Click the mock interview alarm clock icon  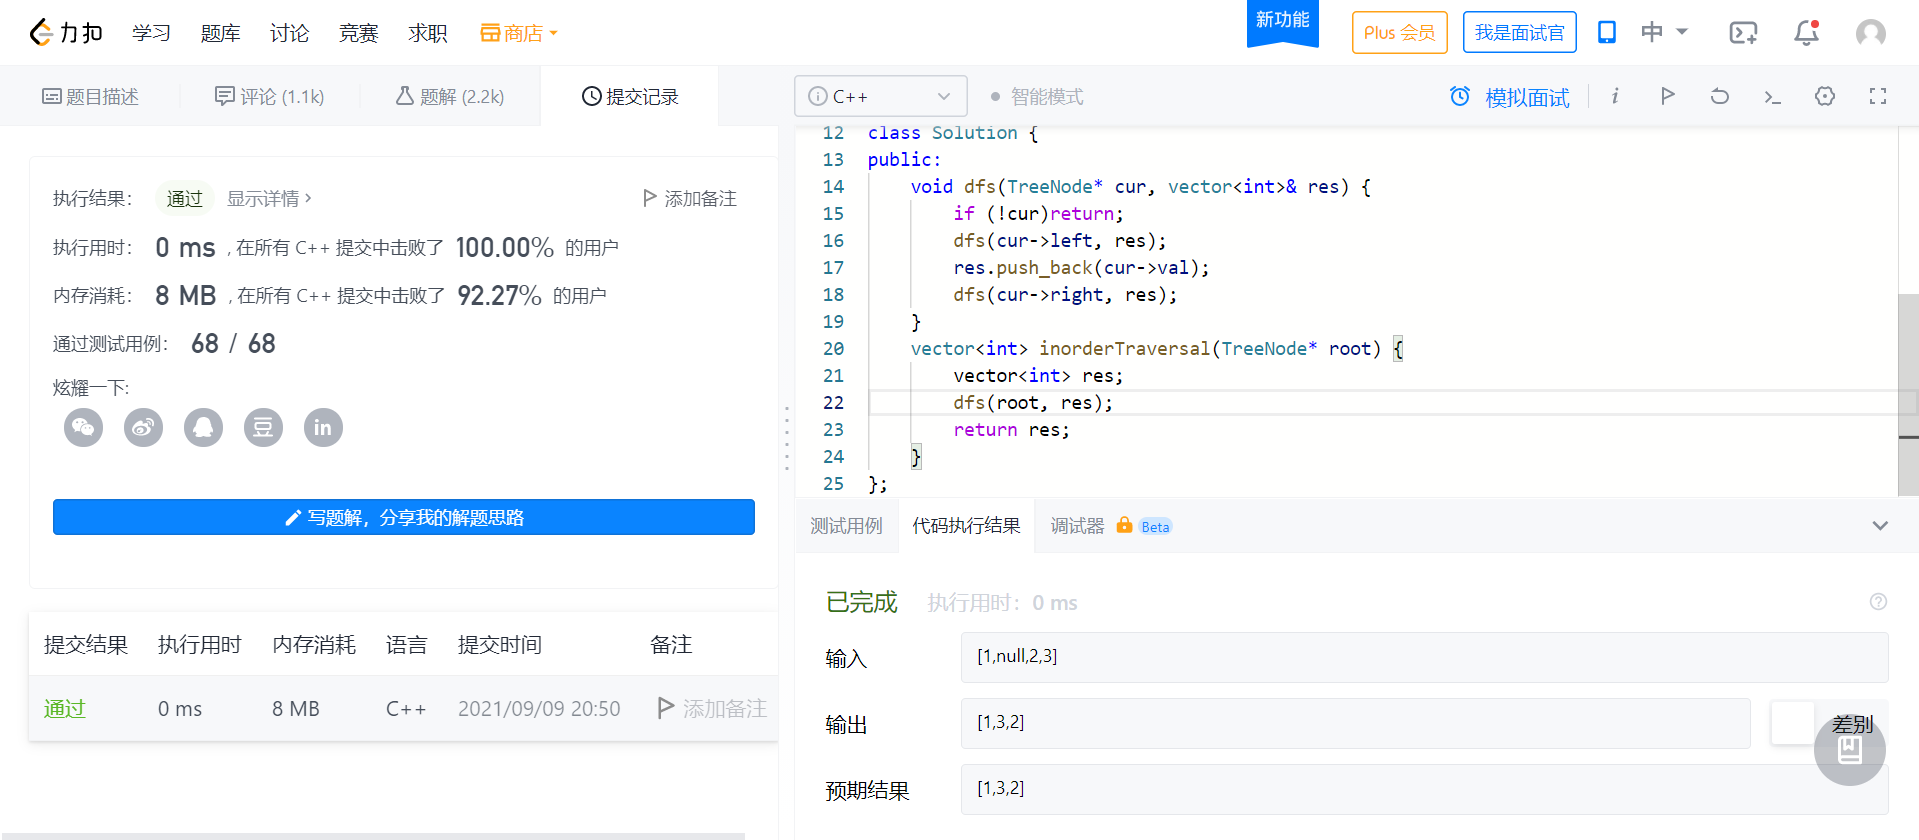(x=1460, y=96)
